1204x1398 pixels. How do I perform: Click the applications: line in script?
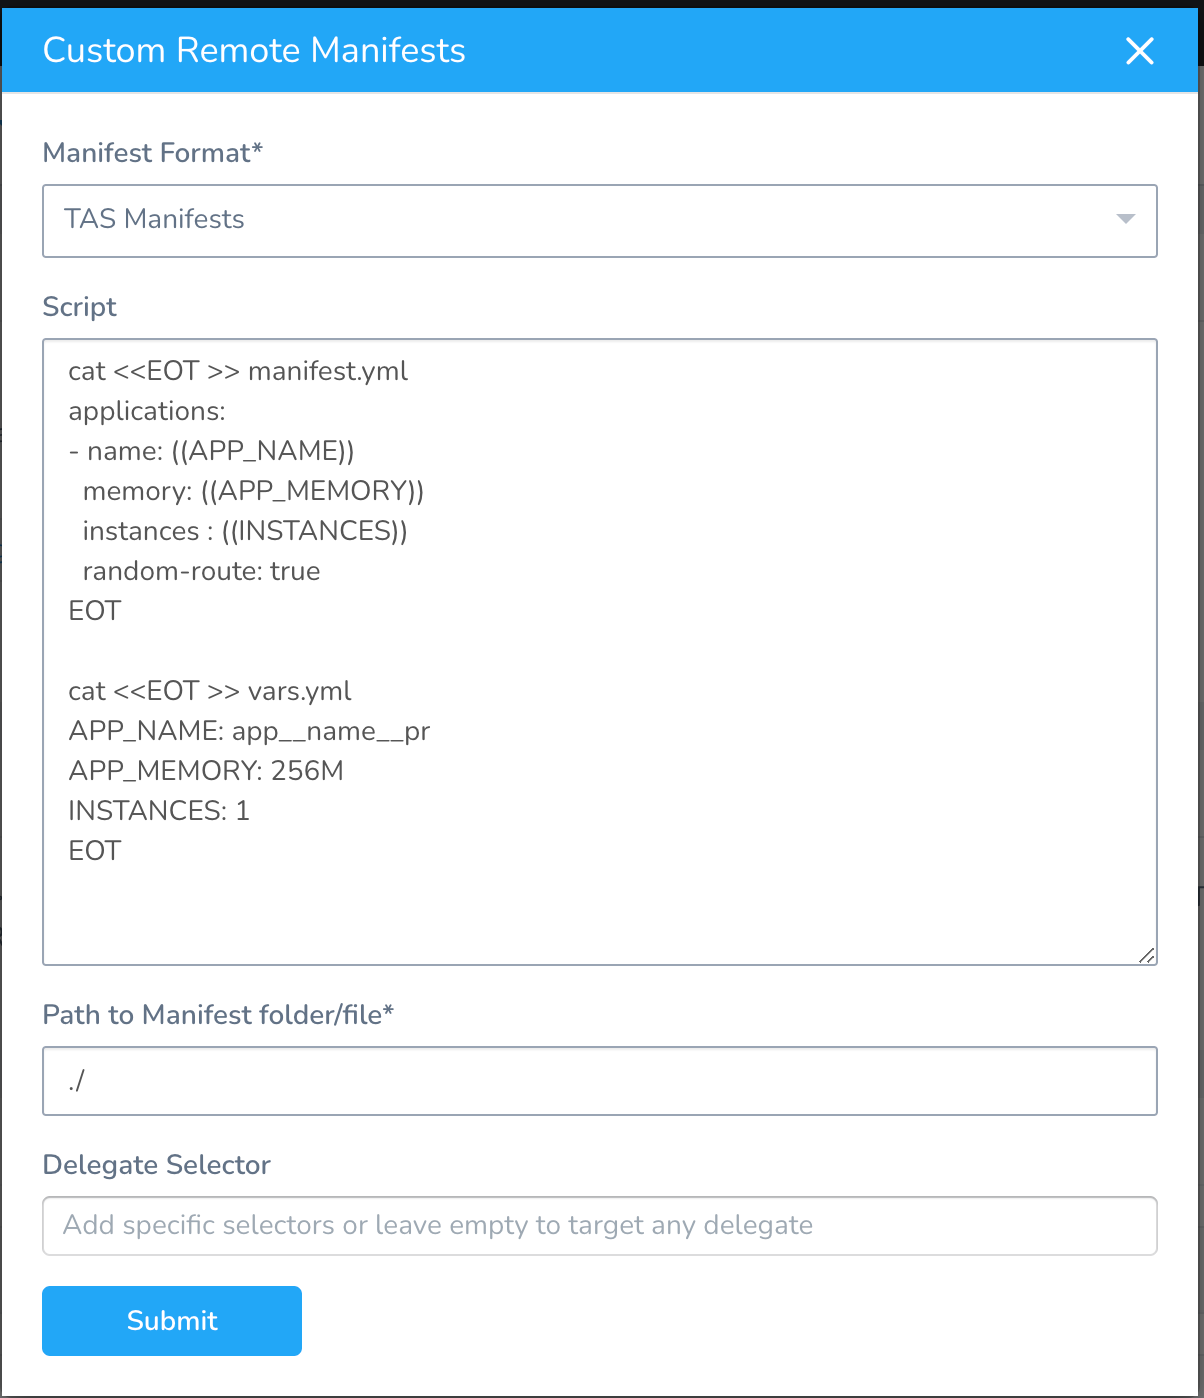click(x=147, y=411)
